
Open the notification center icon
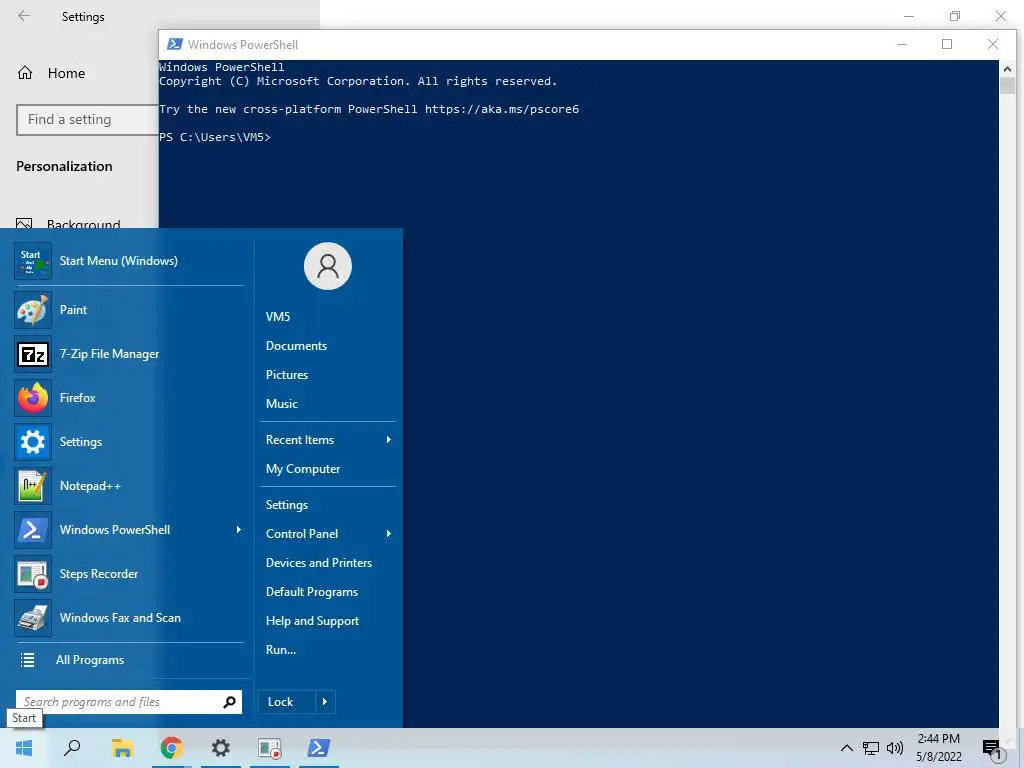(993, 750)
